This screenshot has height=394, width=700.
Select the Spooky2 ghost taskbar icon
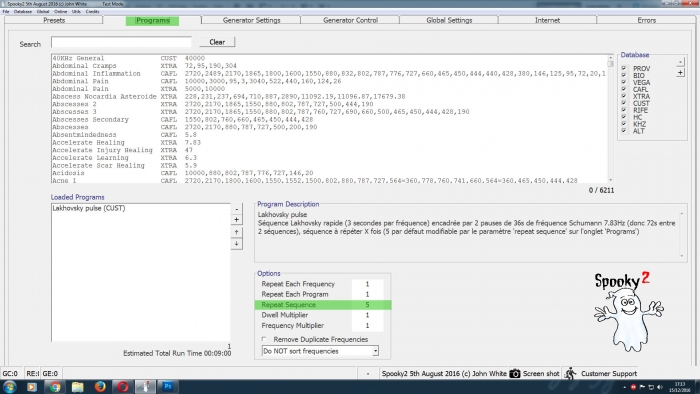(145, 387)
